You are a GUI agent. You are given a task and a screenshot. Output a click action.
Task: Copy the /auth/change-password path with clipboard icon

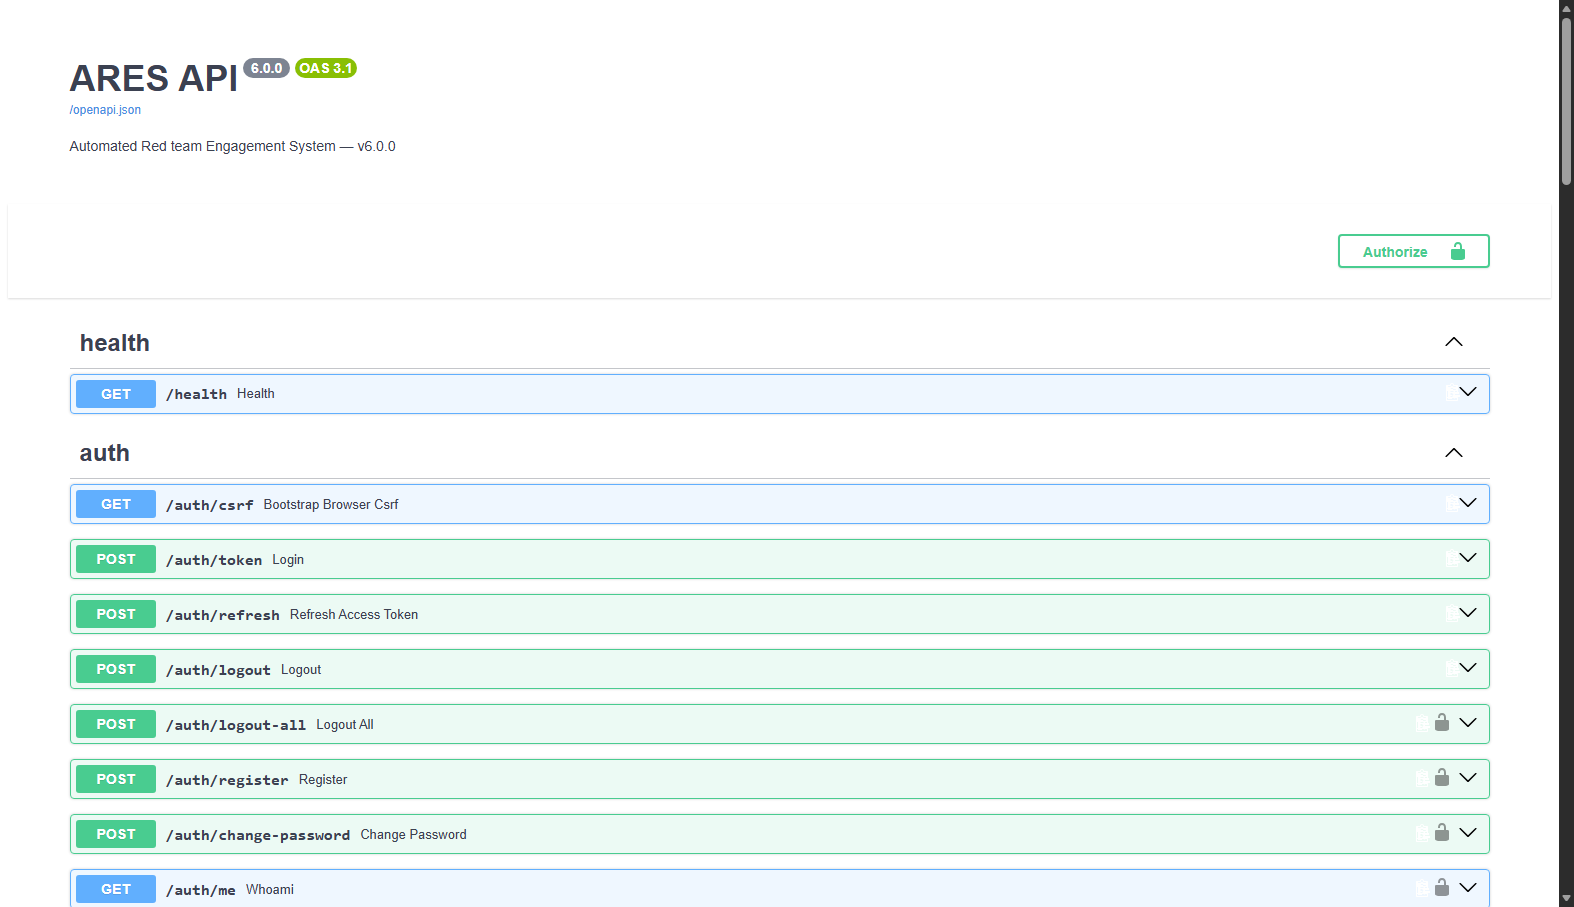coord(1422,834)
